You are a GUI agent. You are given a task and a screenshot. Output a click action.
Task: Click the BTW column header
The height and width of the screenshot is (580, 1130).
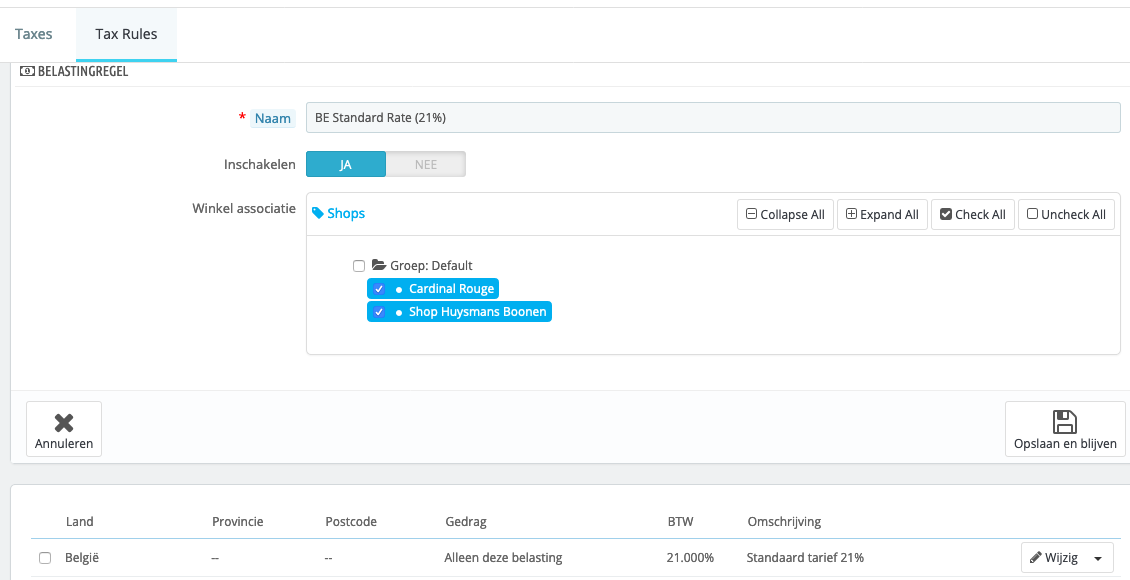click(x=680, y=522)
